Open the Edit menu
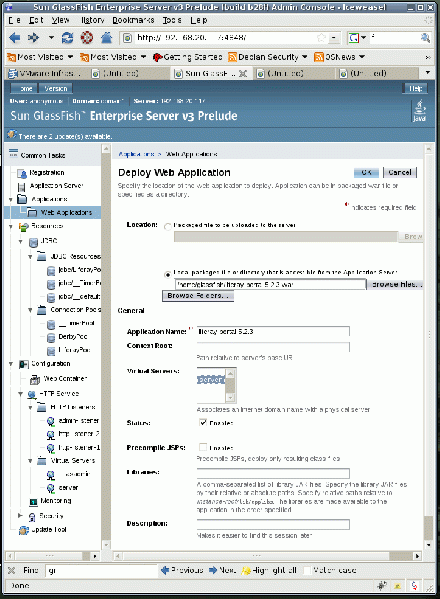 [36, 20]
